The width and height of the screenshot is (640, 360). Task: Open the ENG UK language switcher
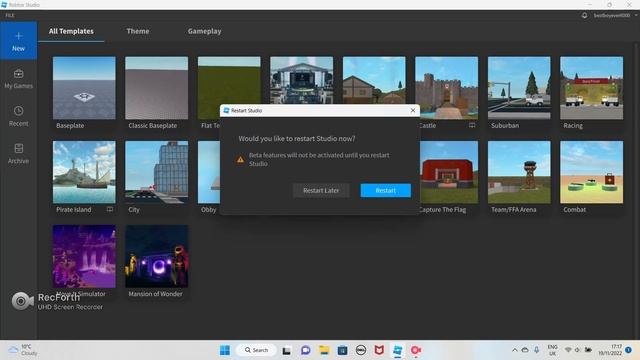552,350
